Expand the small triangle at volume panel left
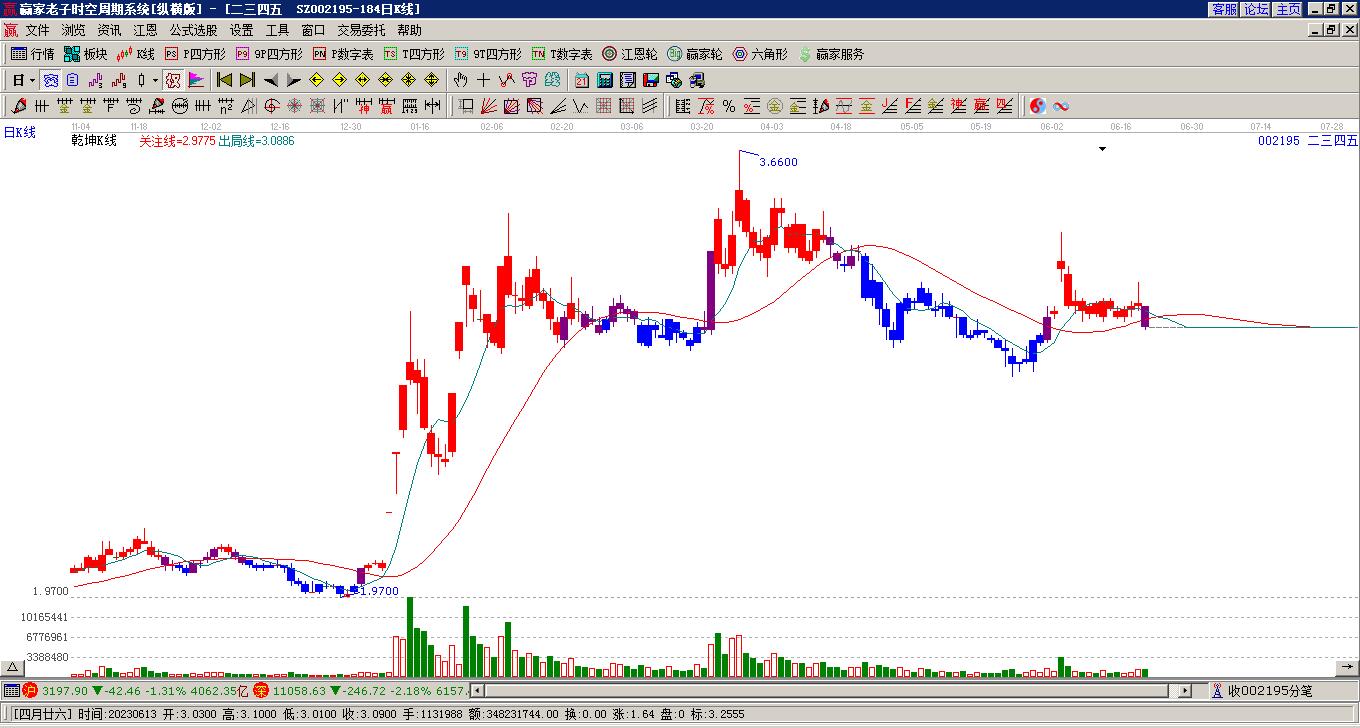This screenshot has height=728, width=1360. click(13, 667)
